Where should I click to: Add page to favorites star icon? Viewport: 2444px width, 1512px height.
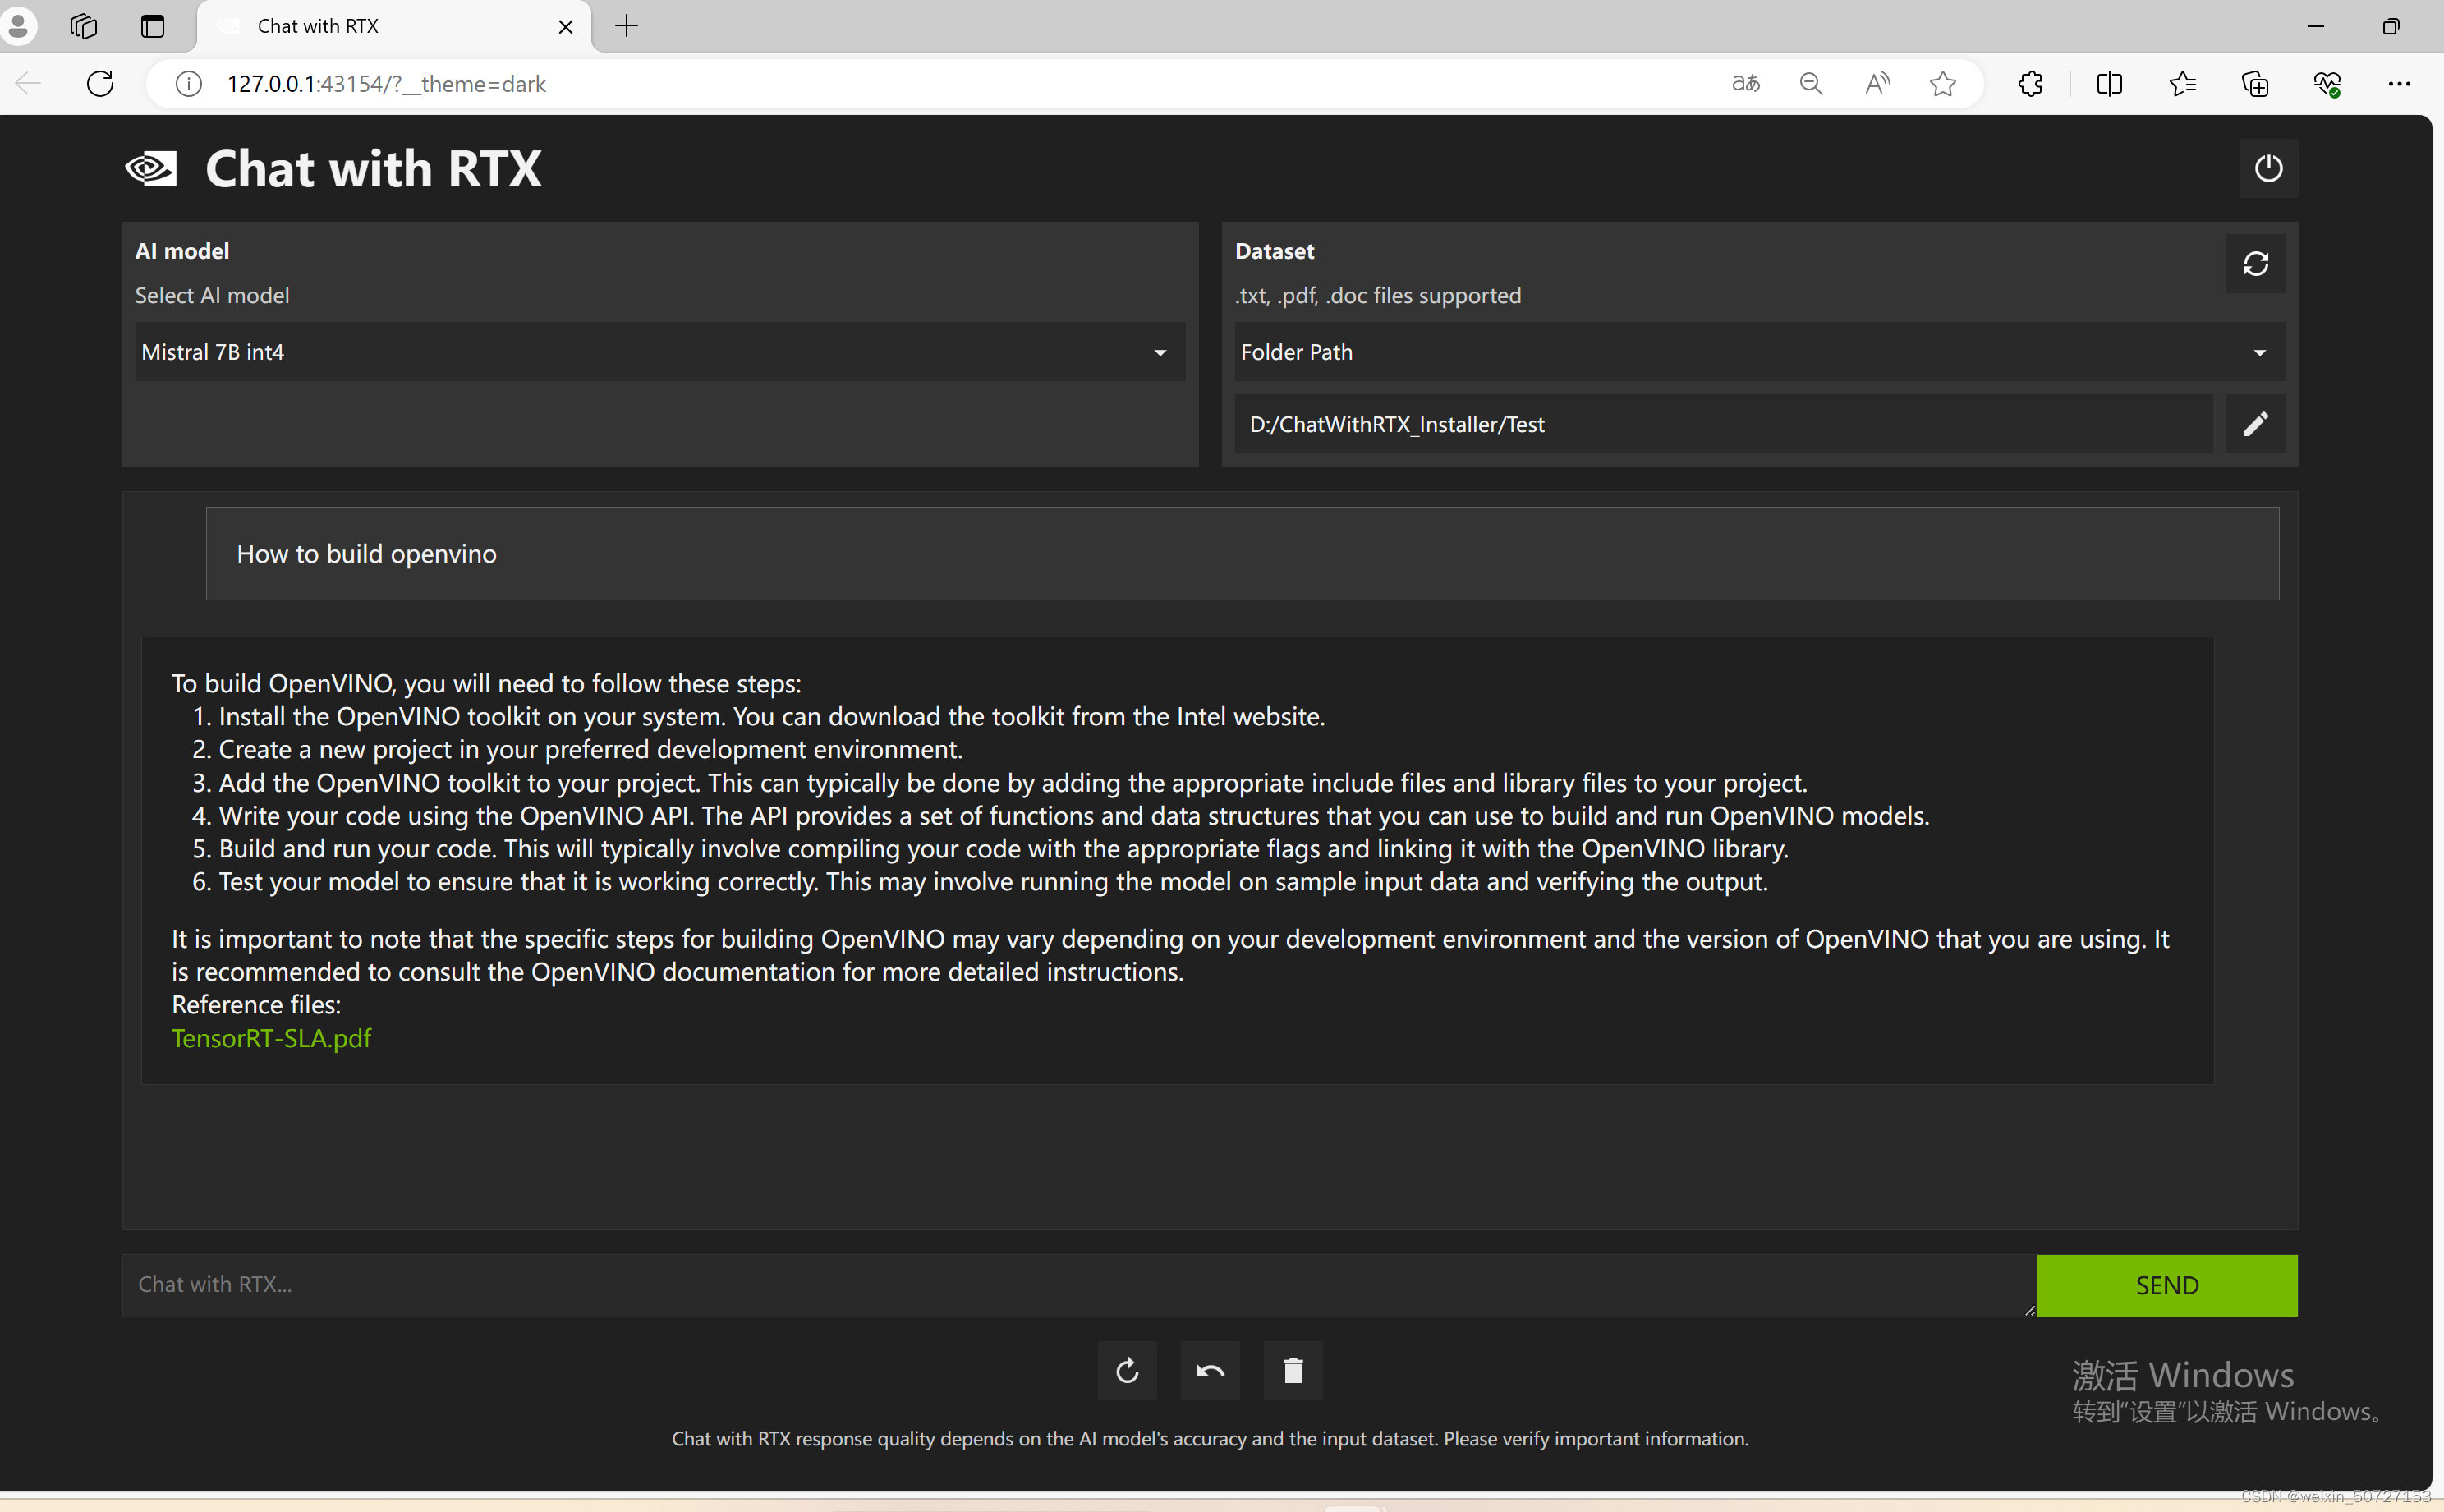pyautogui.click(x=1942, y=84)
